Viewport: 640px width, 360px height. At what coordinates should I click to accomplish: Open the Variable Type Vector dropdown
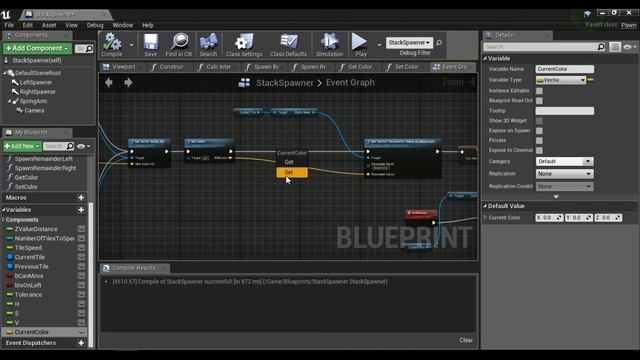[561, 80]
